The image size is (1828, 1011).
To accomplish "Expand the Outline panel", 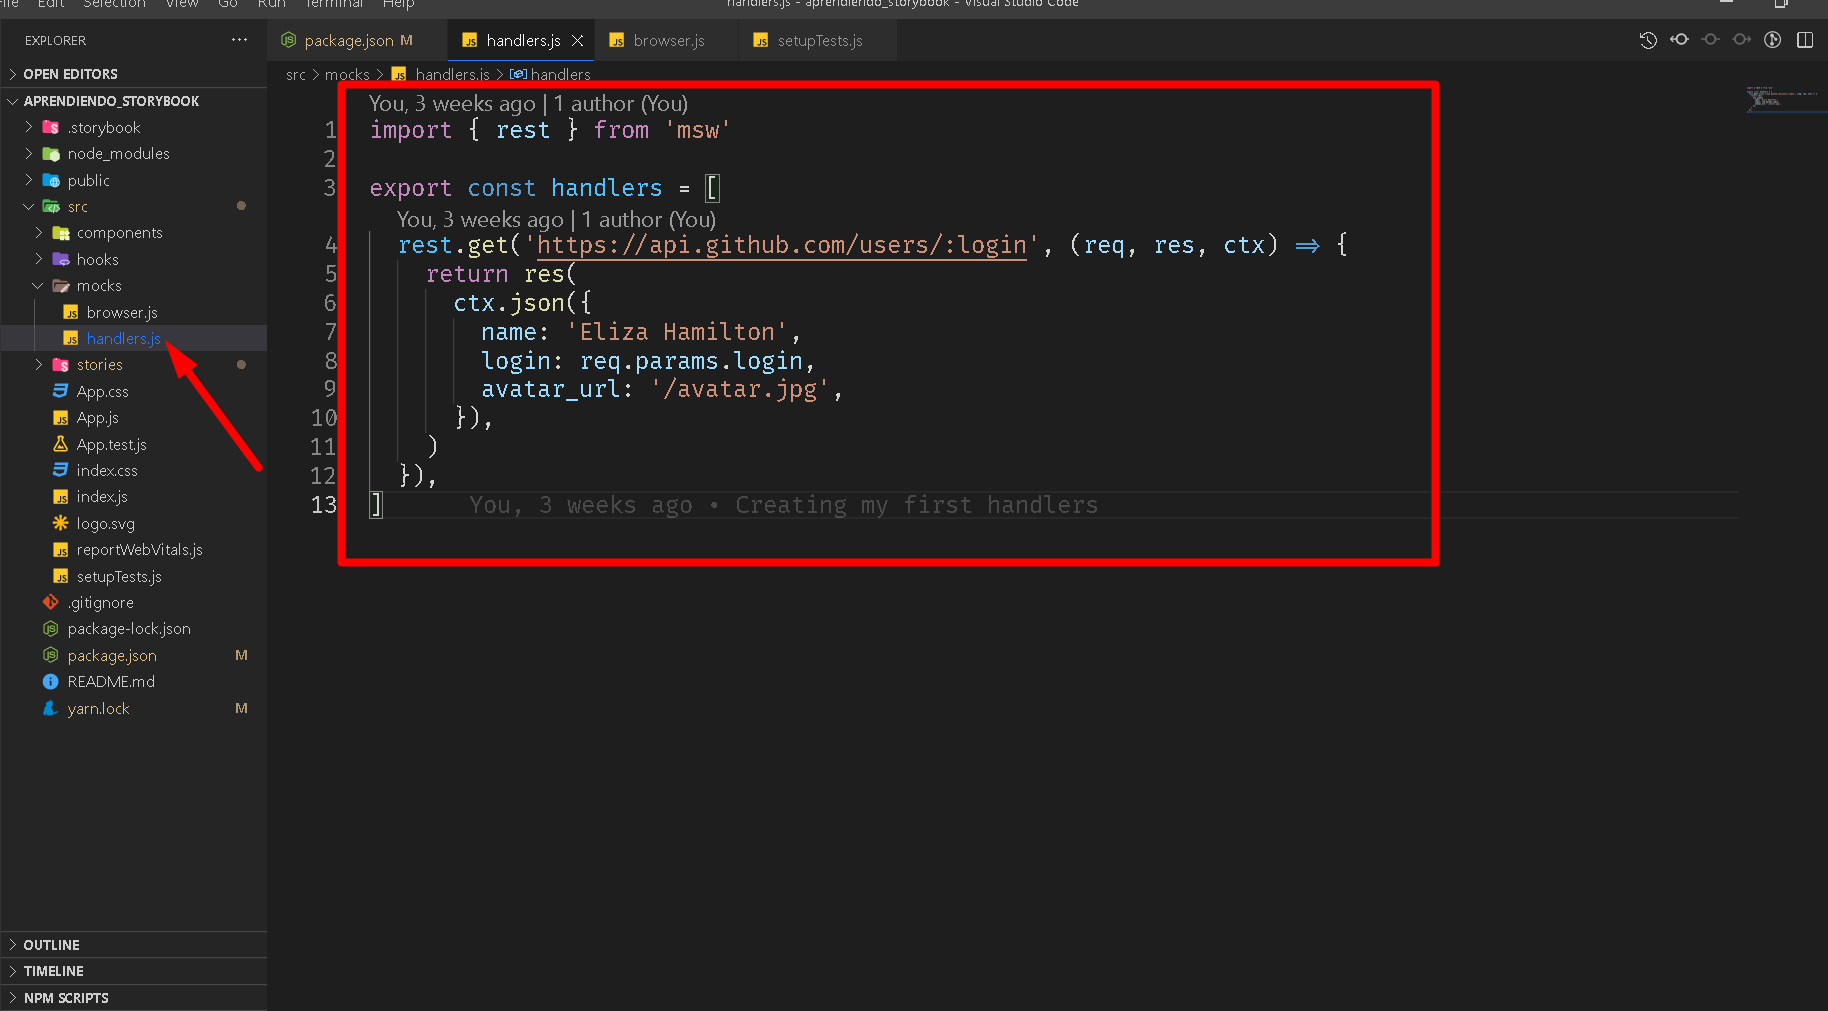I will click(x=51, y=945).
